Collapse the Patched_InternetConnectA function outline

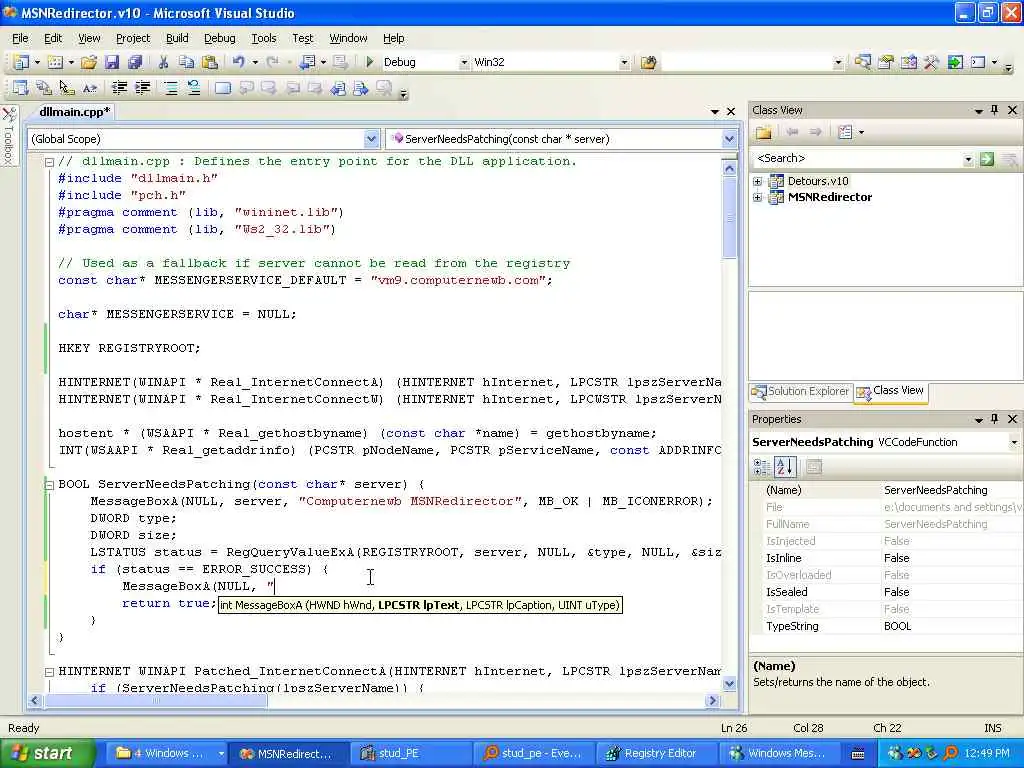point(49,671)
